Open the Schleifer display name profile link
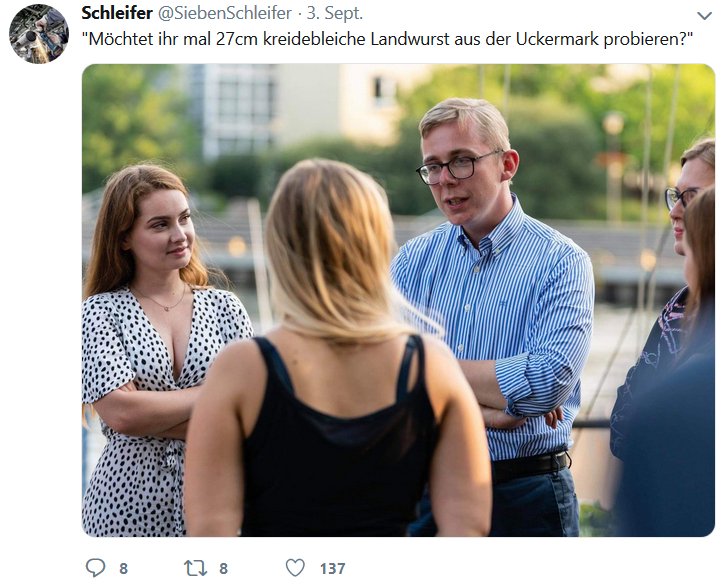The height and width of the screenshot is (586, 725). (117, 13)
